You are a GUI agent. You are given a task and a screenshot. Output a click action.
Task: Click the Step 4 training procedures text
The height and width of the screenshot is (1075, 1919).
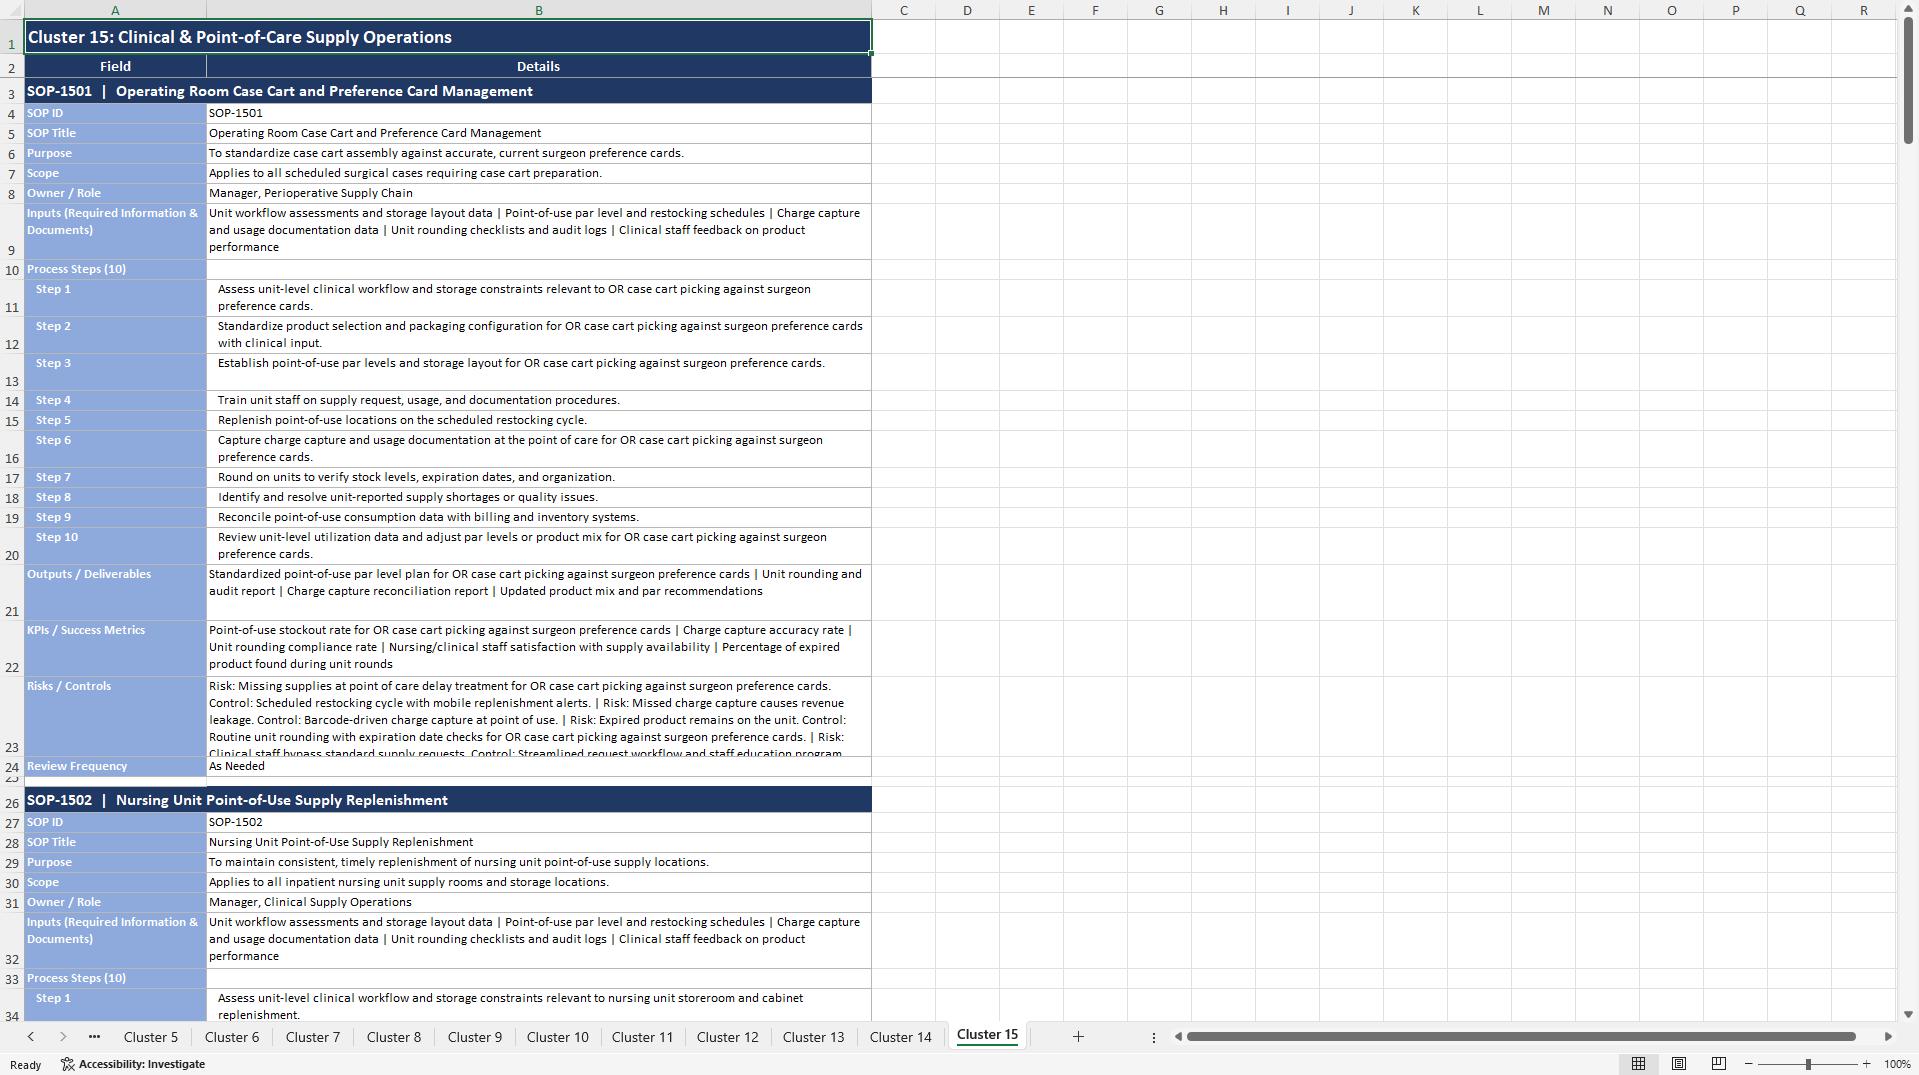(x=419, y=400)
